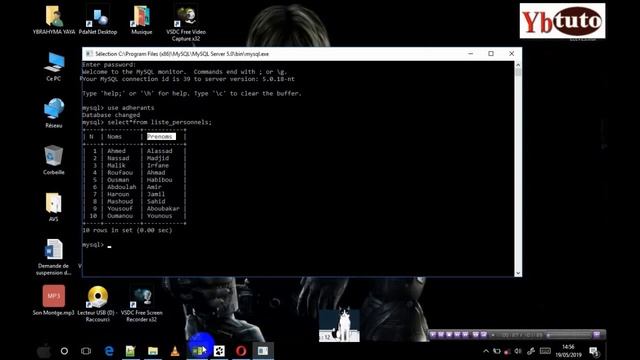Viewport: 640px width, 360px height.
Task: Click the mysql console title bar icon
Action: (89, 54)
